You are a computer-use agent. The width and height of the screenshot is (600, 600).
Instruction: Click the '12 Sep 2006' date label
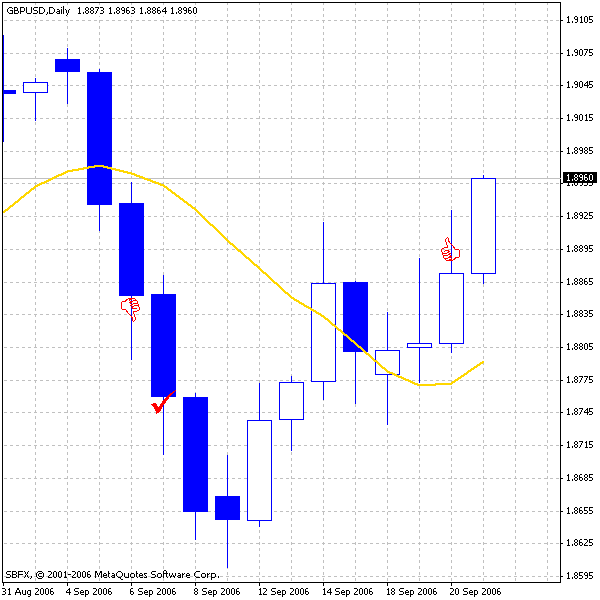283,592
